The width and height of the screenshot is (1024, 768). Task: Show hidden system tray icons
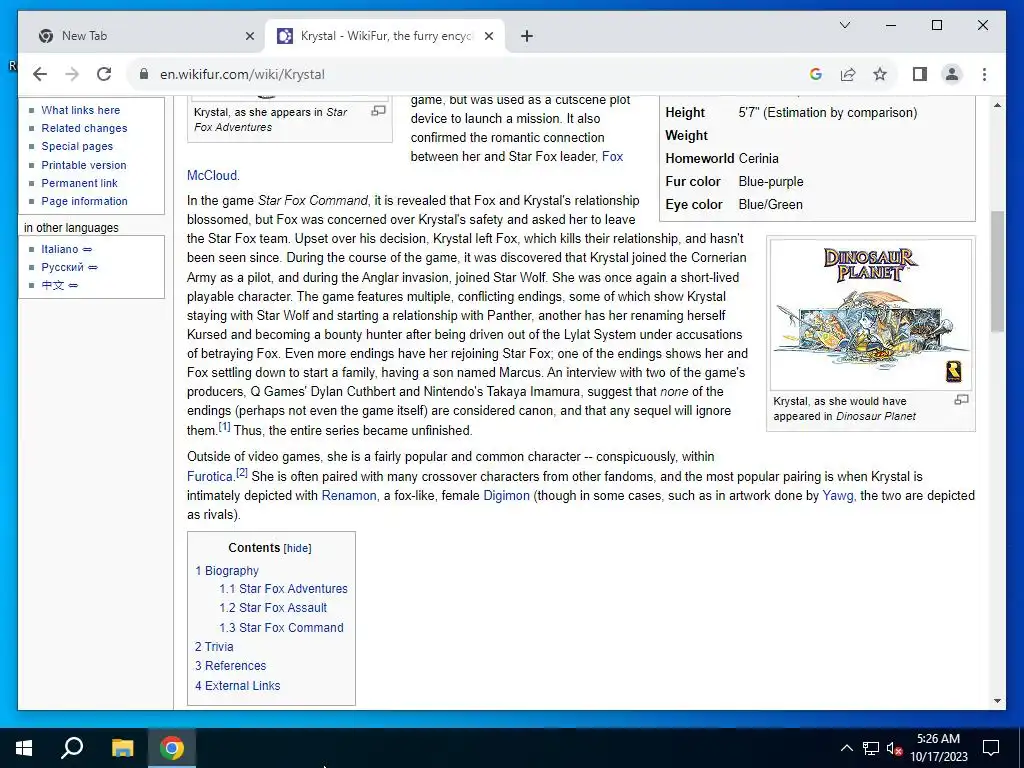tap(846, 748)
